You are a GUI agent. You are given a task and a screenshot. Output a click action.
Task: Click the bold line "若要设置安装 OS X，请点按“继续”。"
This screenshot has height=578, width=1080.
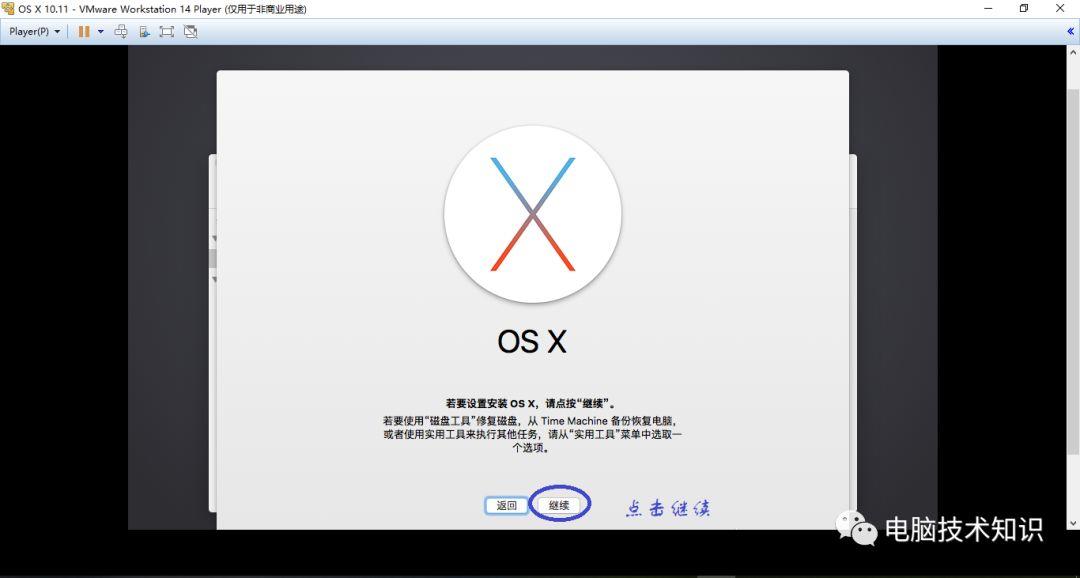530,404
